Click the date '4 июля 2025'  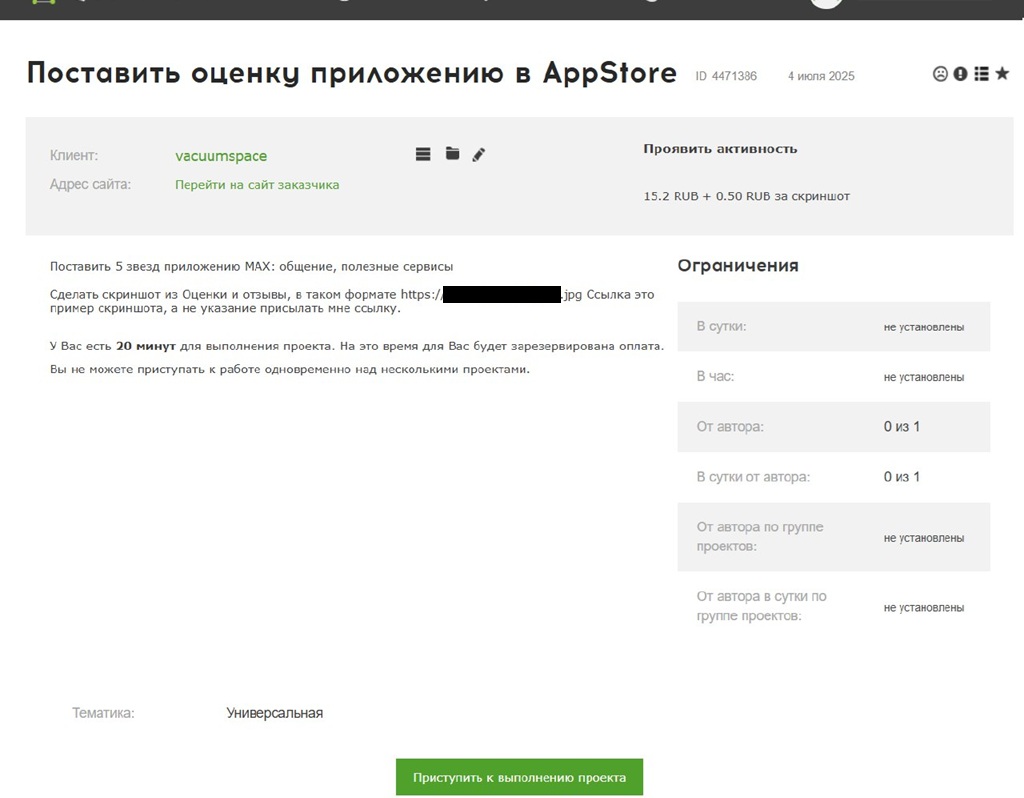(x=821, y=76)
